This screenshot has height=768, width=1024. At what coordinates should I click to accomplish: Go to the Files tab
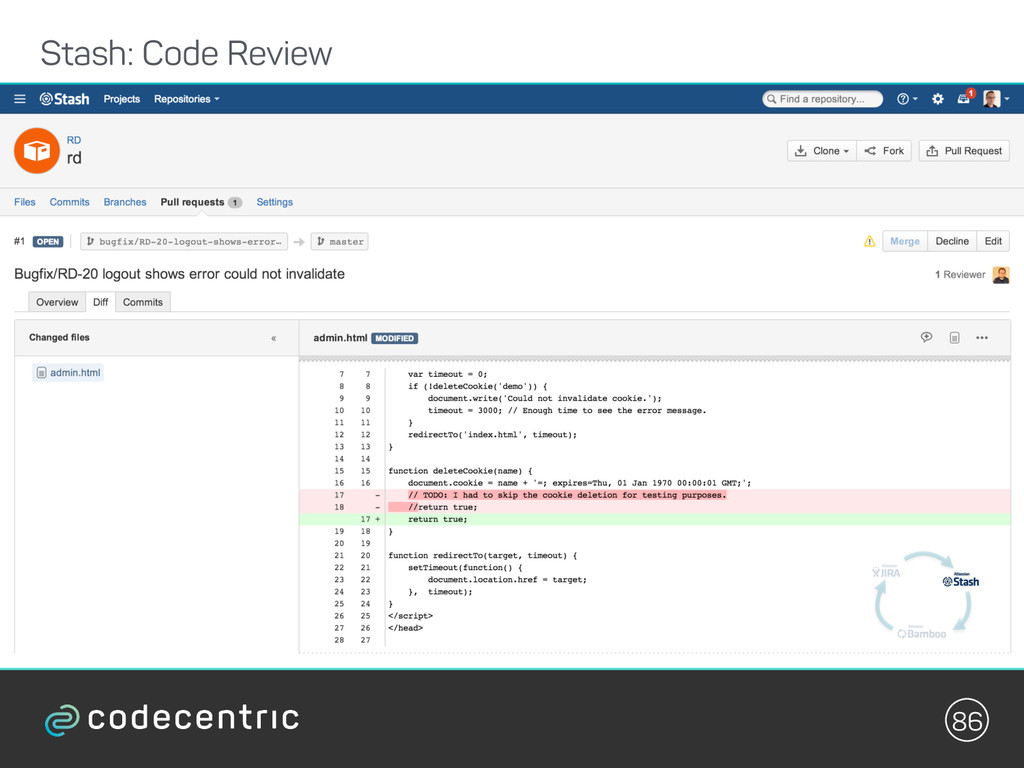coord(25,202)
